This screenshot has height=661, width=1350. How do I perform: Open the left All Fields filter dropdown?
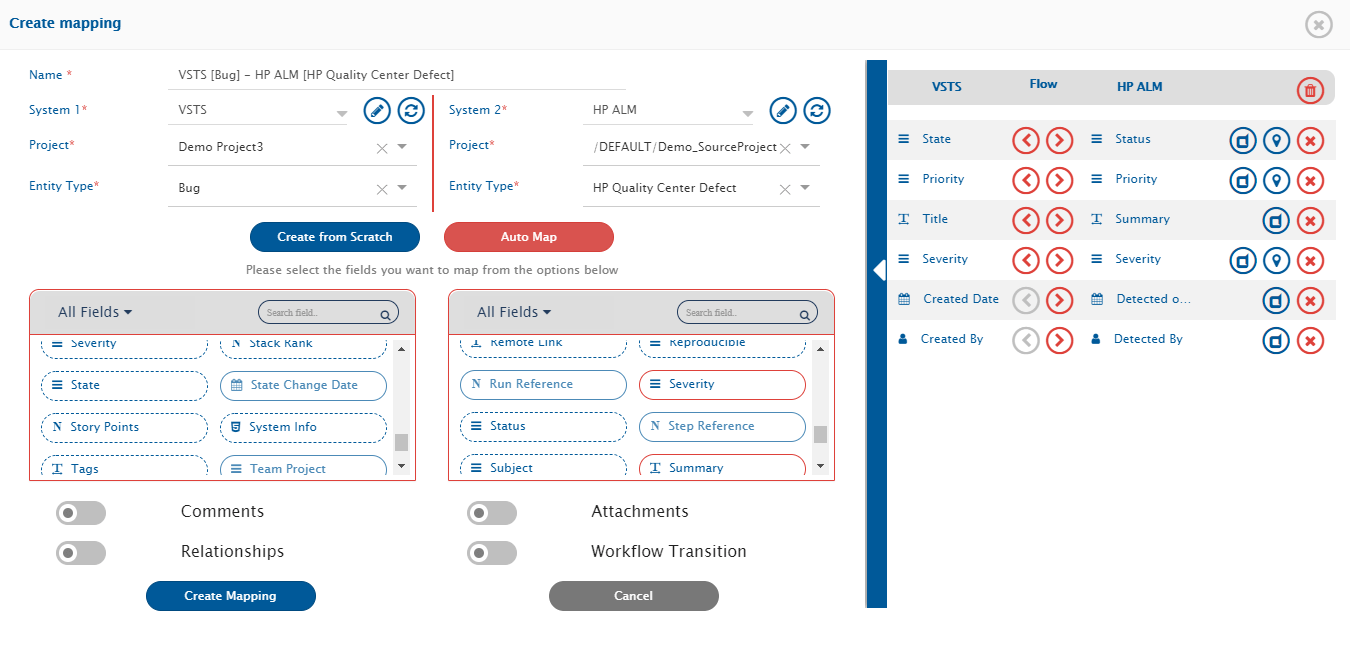pyautogui.click(x=95, y=312)
